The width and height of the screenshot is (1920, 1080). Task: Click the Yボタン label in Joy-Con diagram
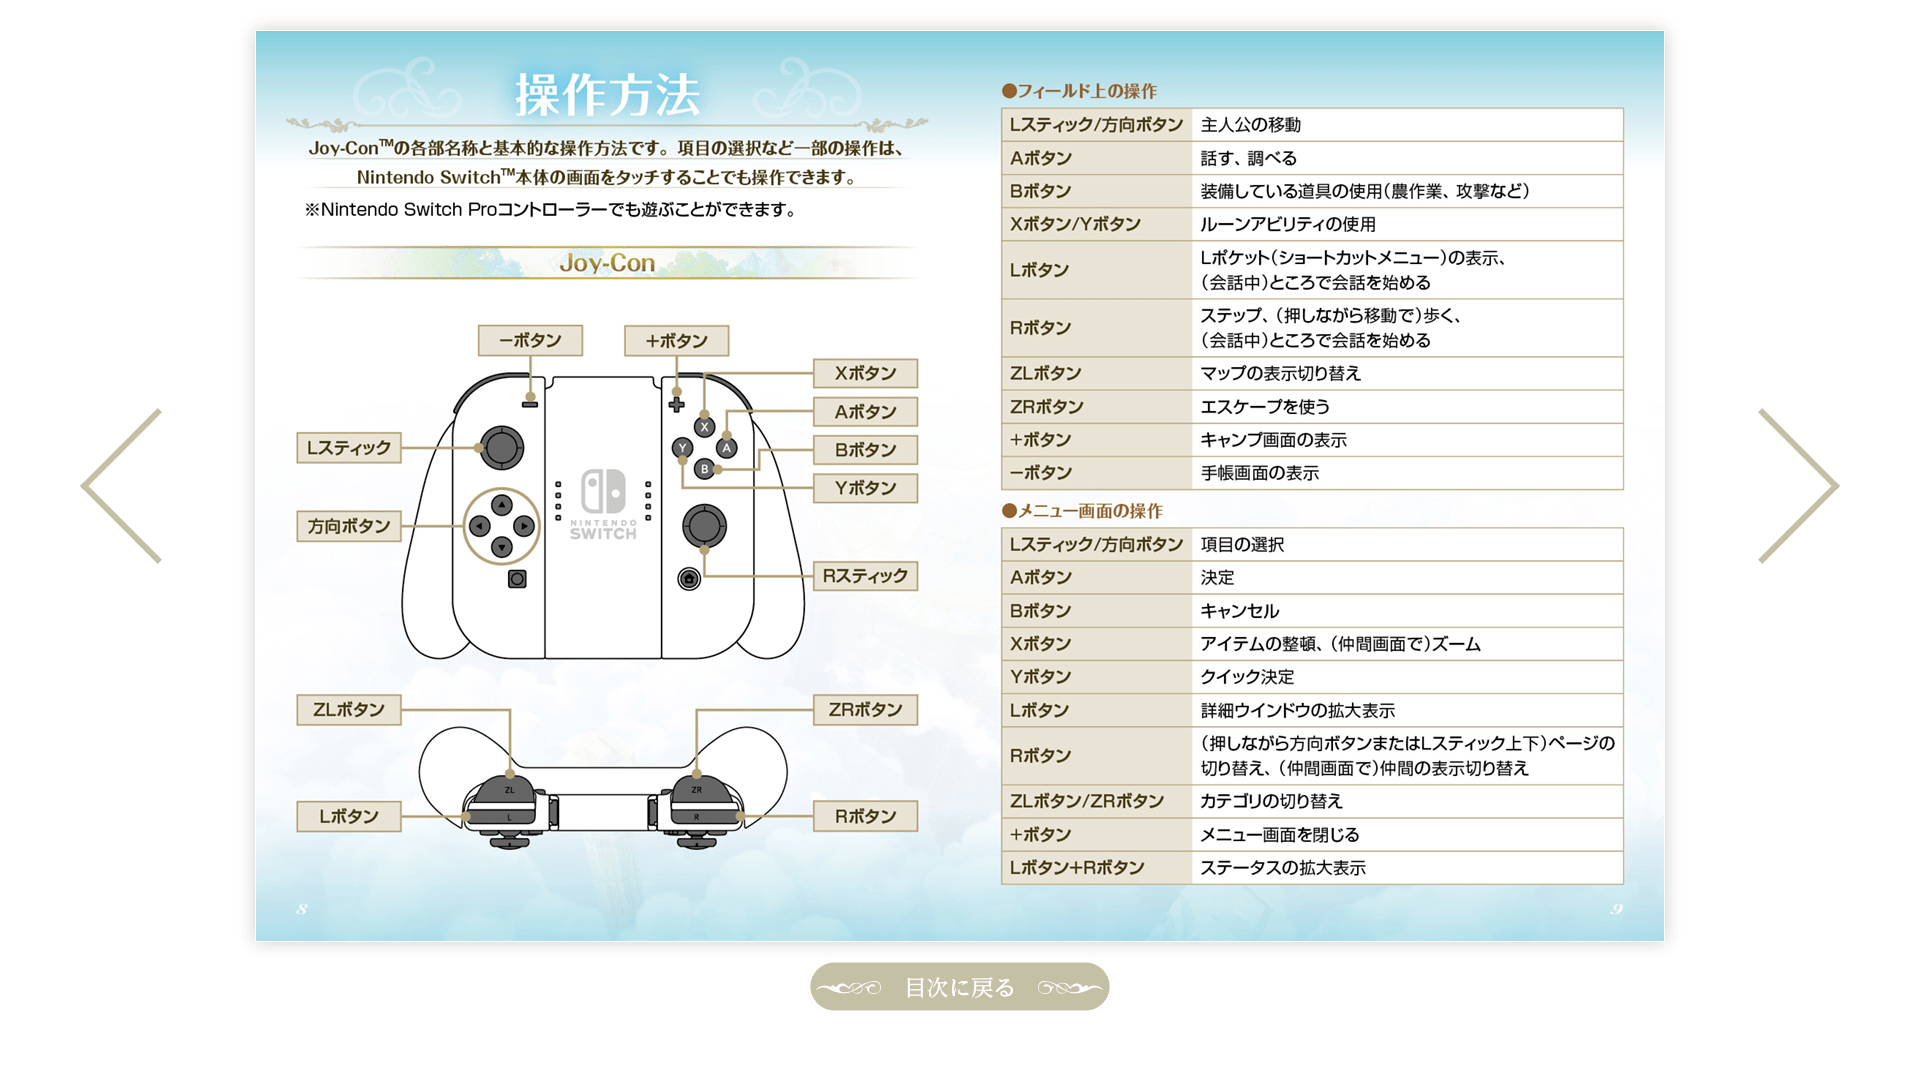coord(865,488)
